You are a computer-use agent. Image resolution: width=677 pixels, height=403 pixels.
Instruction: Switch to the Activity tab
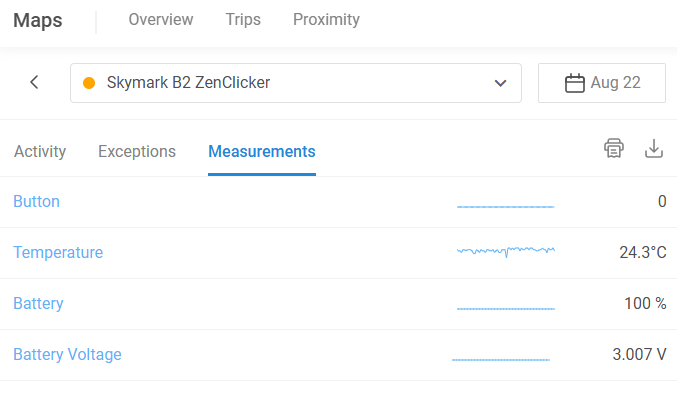[x=40, y=152]
